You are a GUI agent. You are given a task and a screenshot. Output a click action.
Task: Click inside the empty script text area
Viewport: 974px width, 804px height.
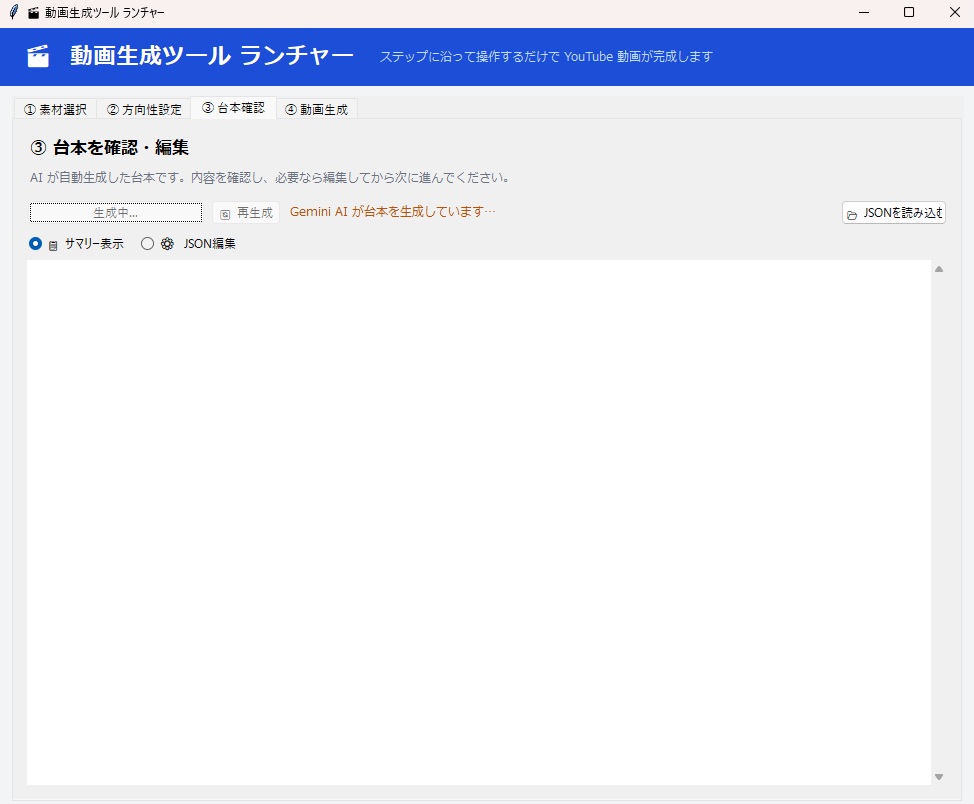coord(478,522)
